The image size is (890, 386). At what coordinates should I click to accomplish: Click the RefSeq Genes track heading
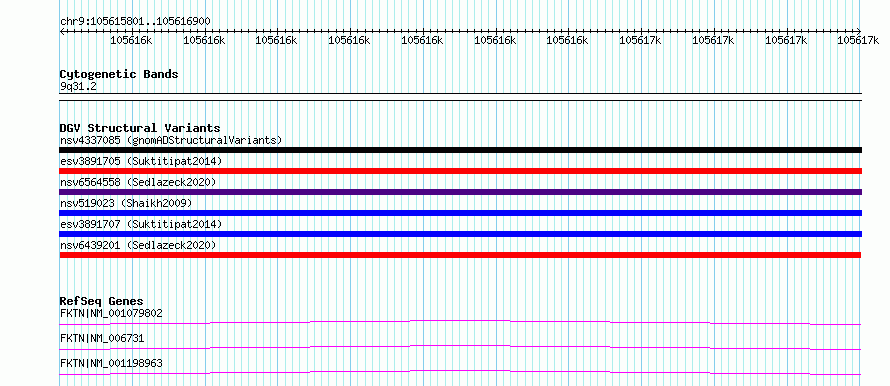coord(102,301)
